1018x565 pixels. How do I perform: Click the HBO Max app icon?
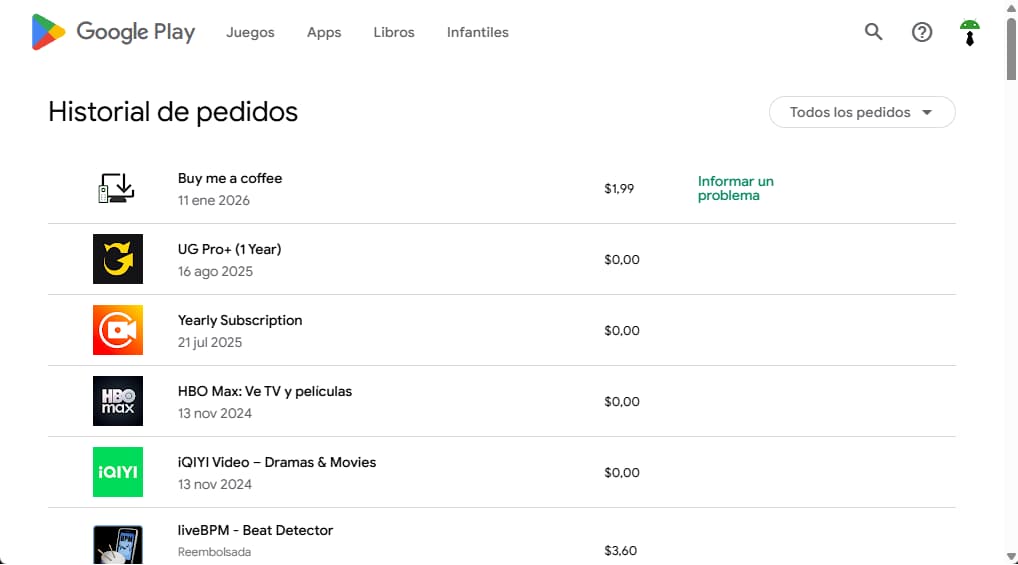[x=118, y=401]
